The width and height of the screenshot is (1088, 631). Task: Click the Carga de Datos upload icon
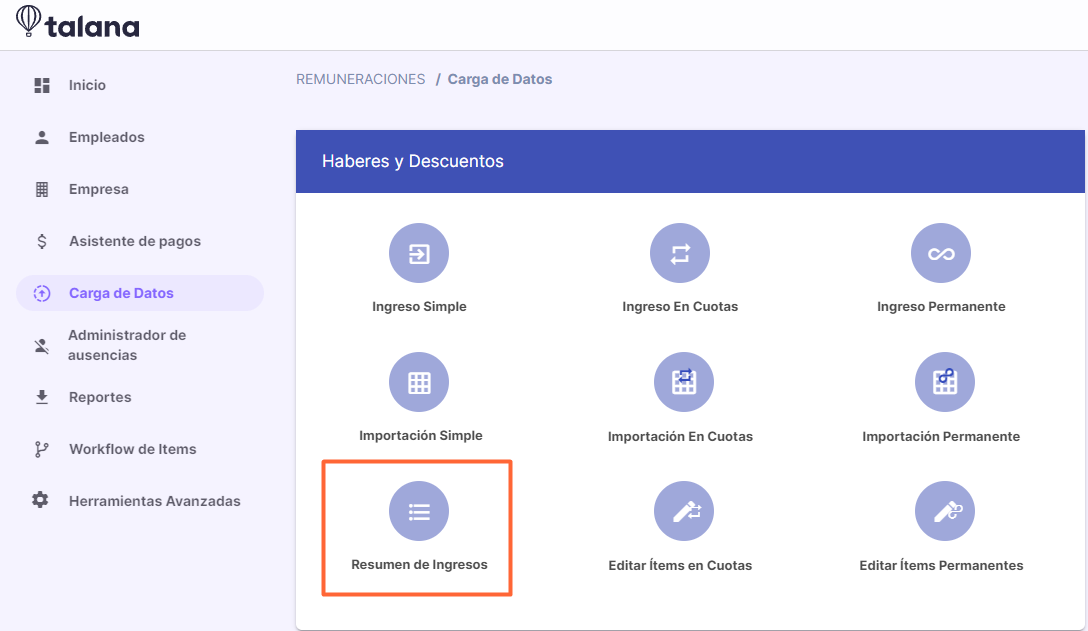click(x=42, y=294)
